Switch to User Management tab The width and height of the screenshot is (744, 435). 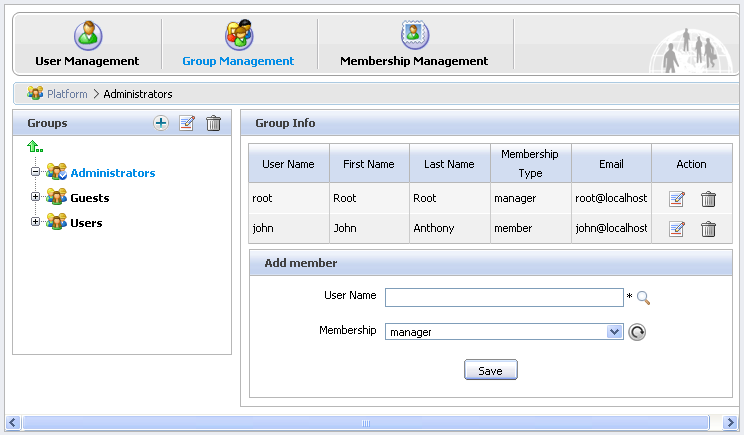pyautogui.click(x=86, y=46)
